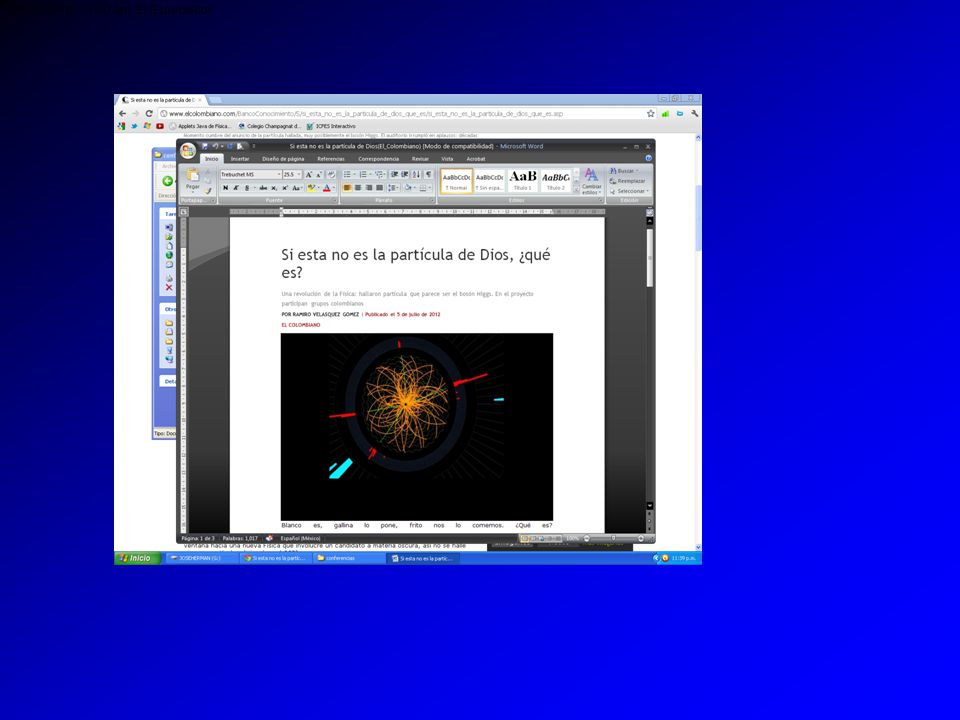Screen dimensions: 960x720
Task: Open the Diseño de página ribbon tab
Action: coord(283,159)
